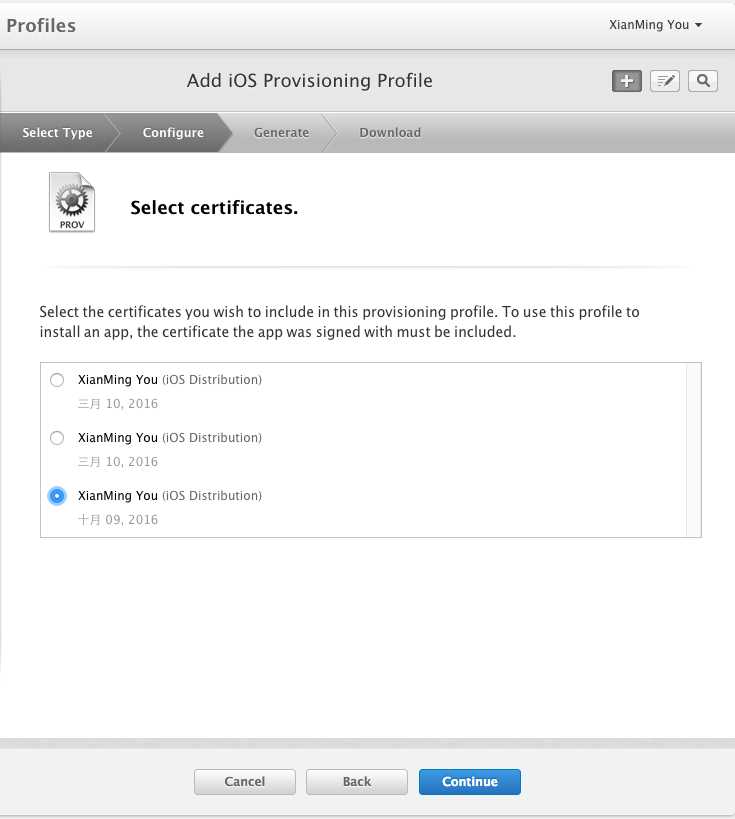This screenshot has width=735, height=819.
Task: Click the edit profiles pencil icon
Action: (x=665, y=82)
